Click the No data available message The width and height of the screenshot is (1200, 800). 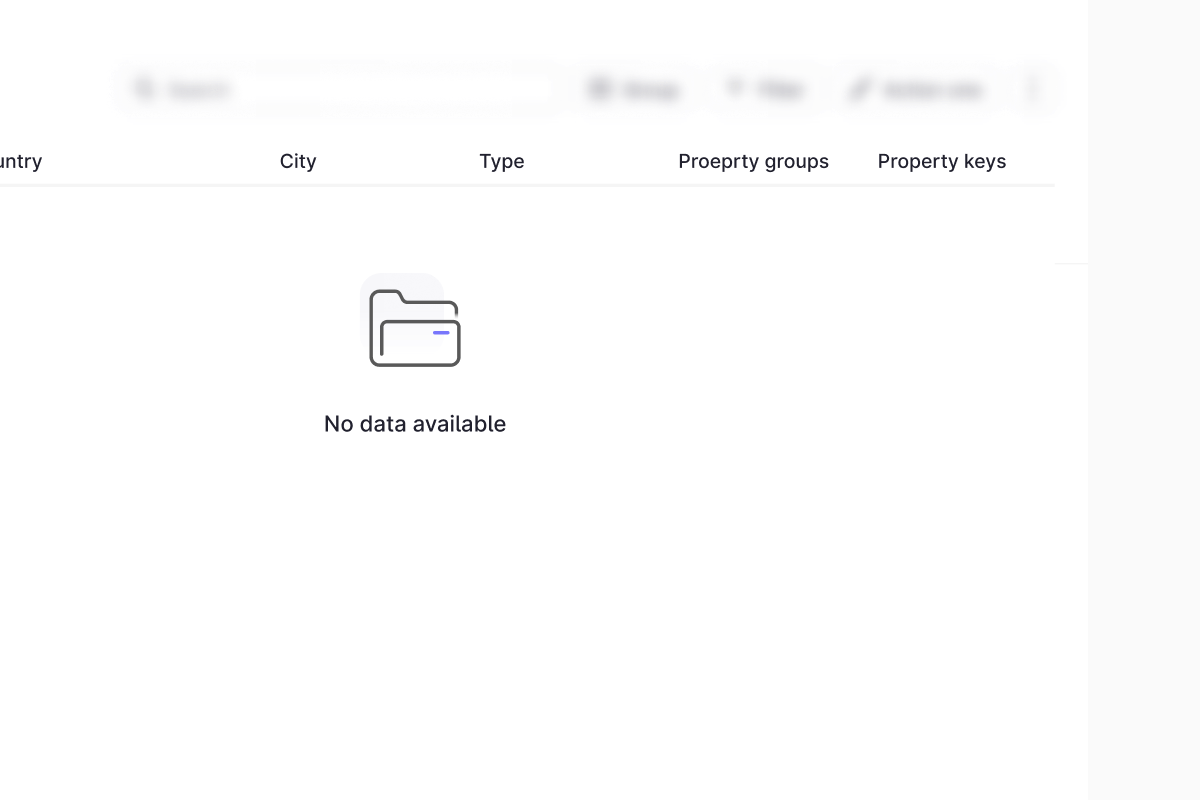click(x=415, y=424)
